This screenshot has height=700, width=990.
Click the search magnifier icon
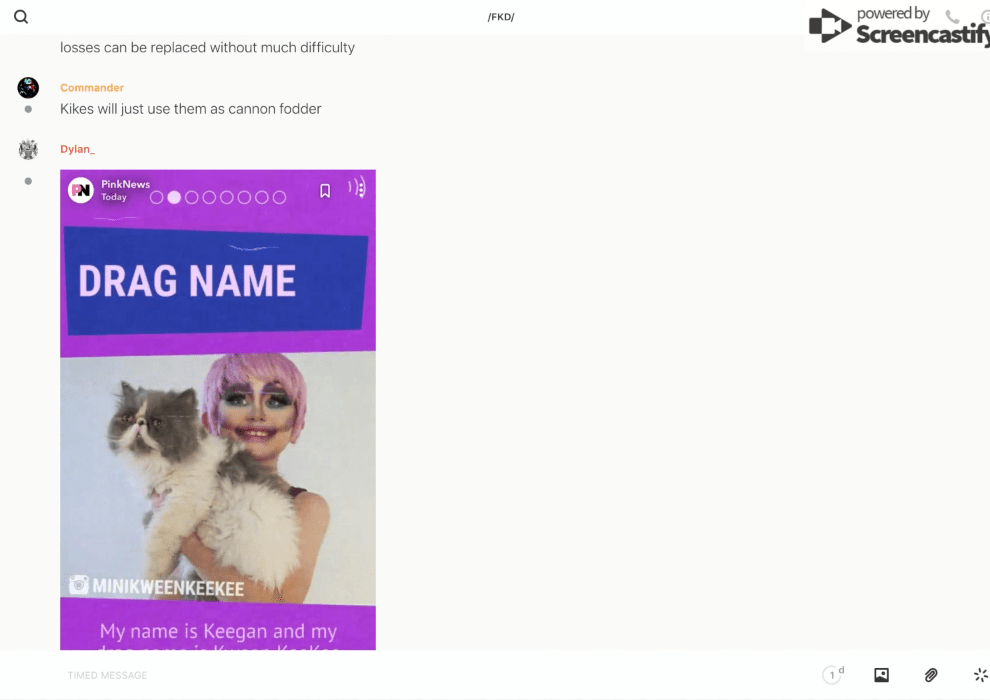click(x=21, y=17)
